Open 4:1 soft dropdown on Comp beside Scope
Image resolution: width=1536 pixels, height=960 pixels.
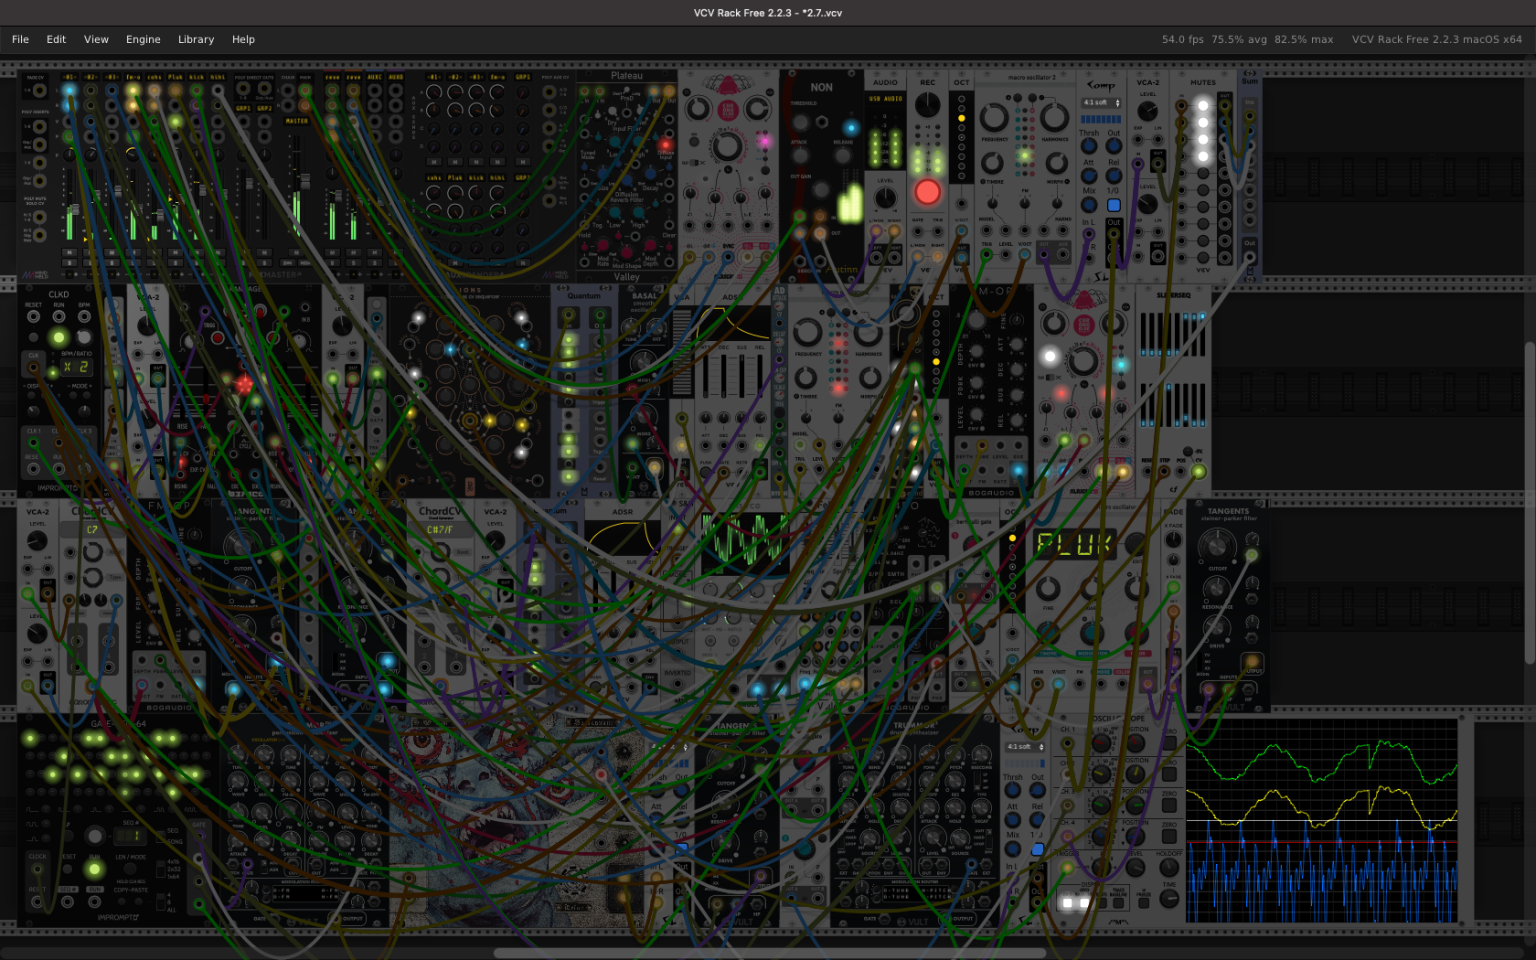1025,747
